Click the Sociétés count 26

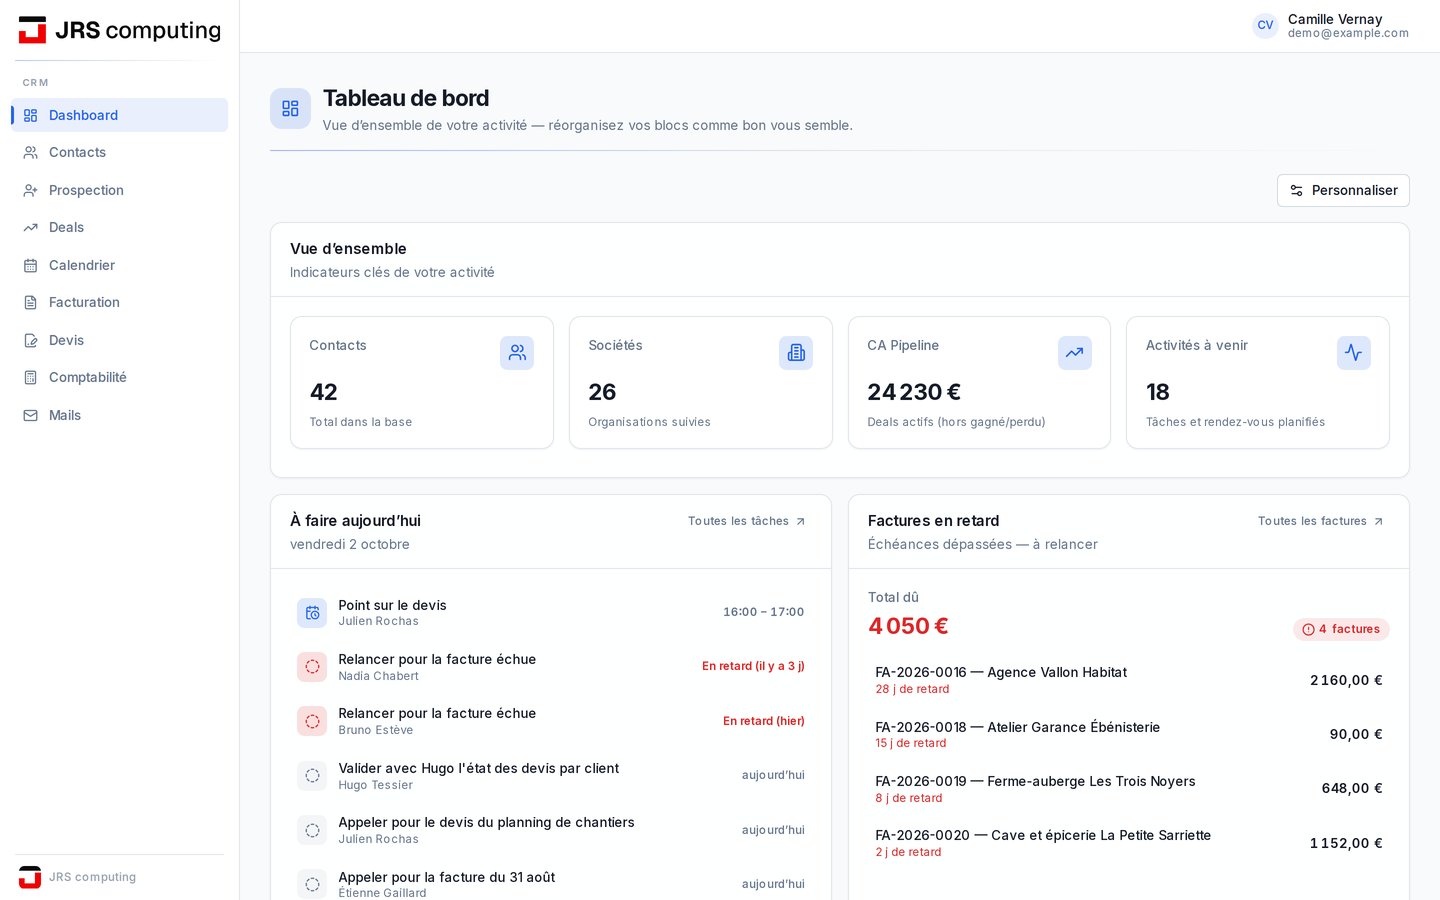click(x=602, y=392)
